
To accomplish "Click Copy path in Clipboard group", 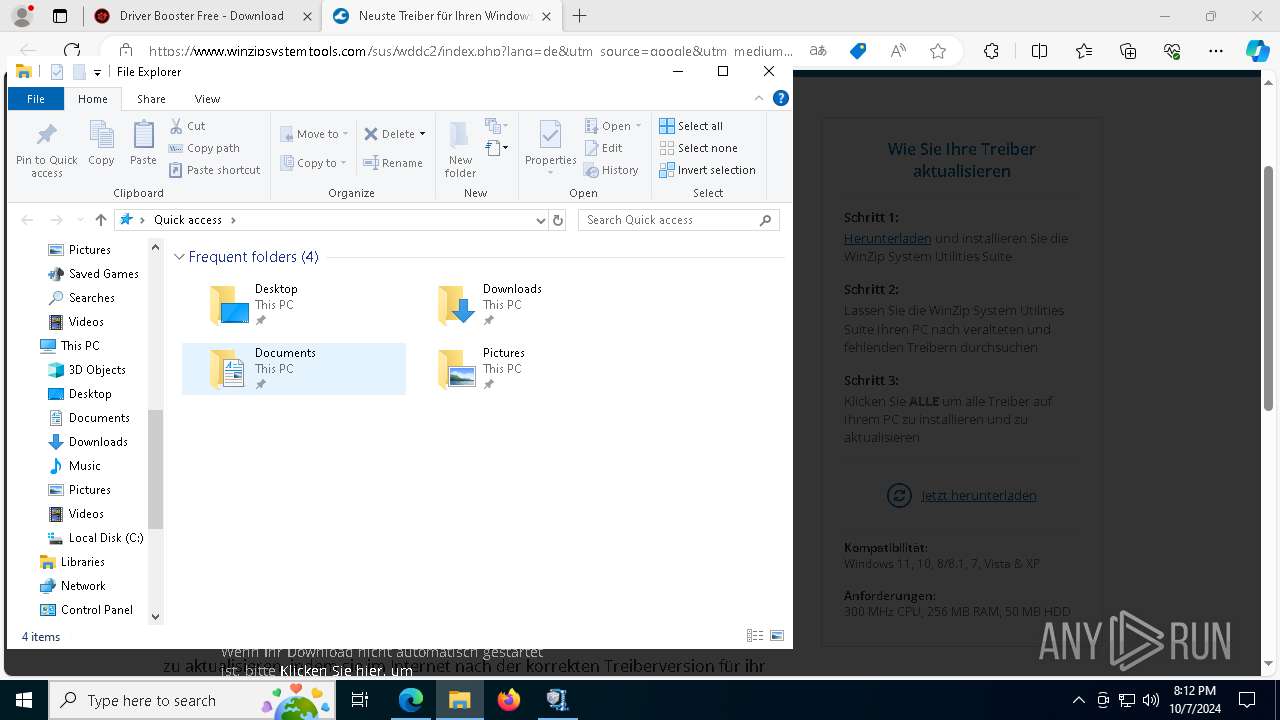I will [204, 148].
